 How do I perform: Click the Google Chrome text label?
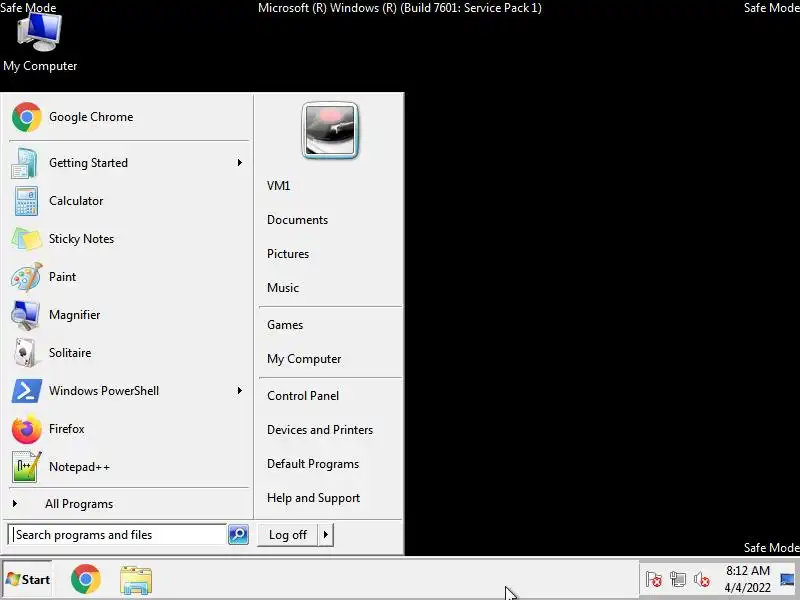(x=91, y=117)
